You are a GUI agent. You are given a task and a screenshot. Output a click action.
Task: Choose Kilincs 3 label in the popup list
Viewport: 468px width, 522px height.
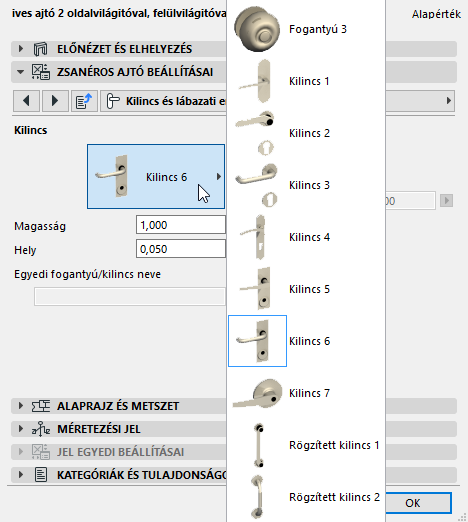(309, 185)
